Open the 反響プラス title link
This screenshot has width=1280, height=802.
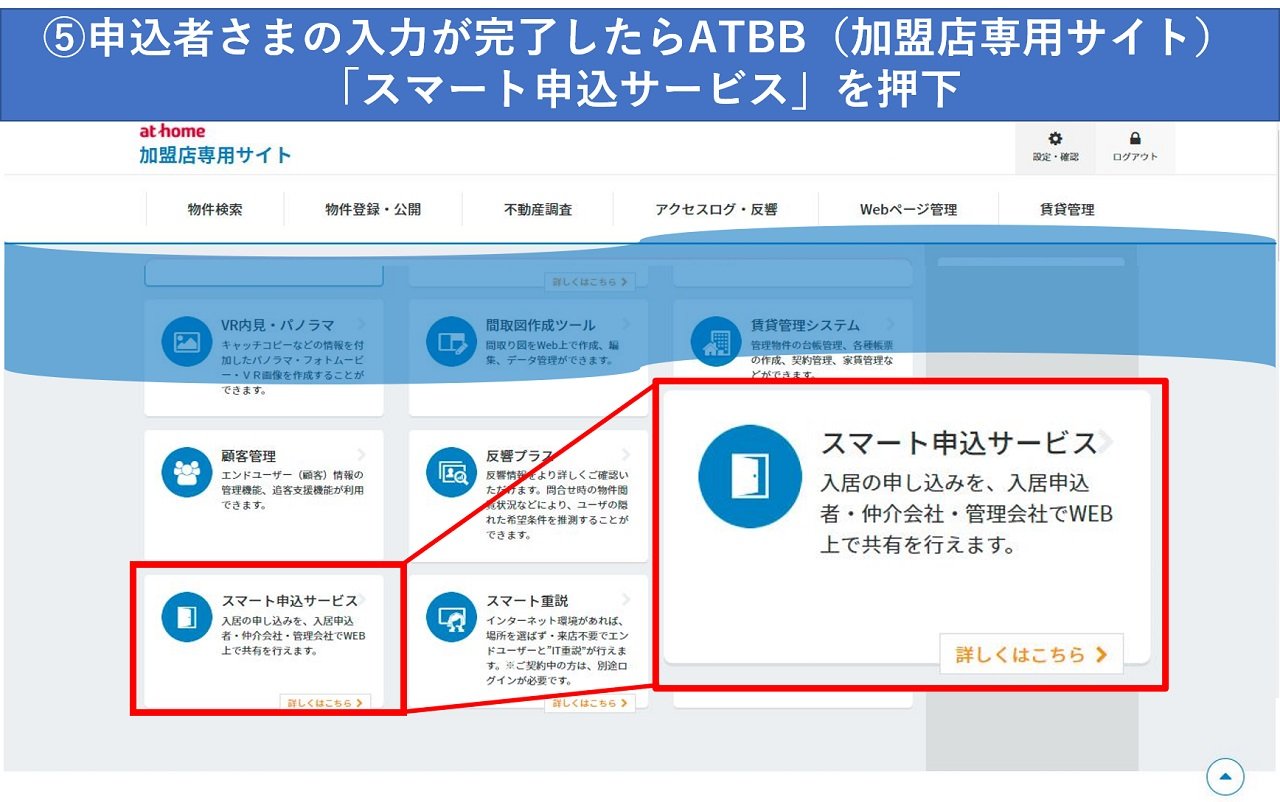(520, 456)
